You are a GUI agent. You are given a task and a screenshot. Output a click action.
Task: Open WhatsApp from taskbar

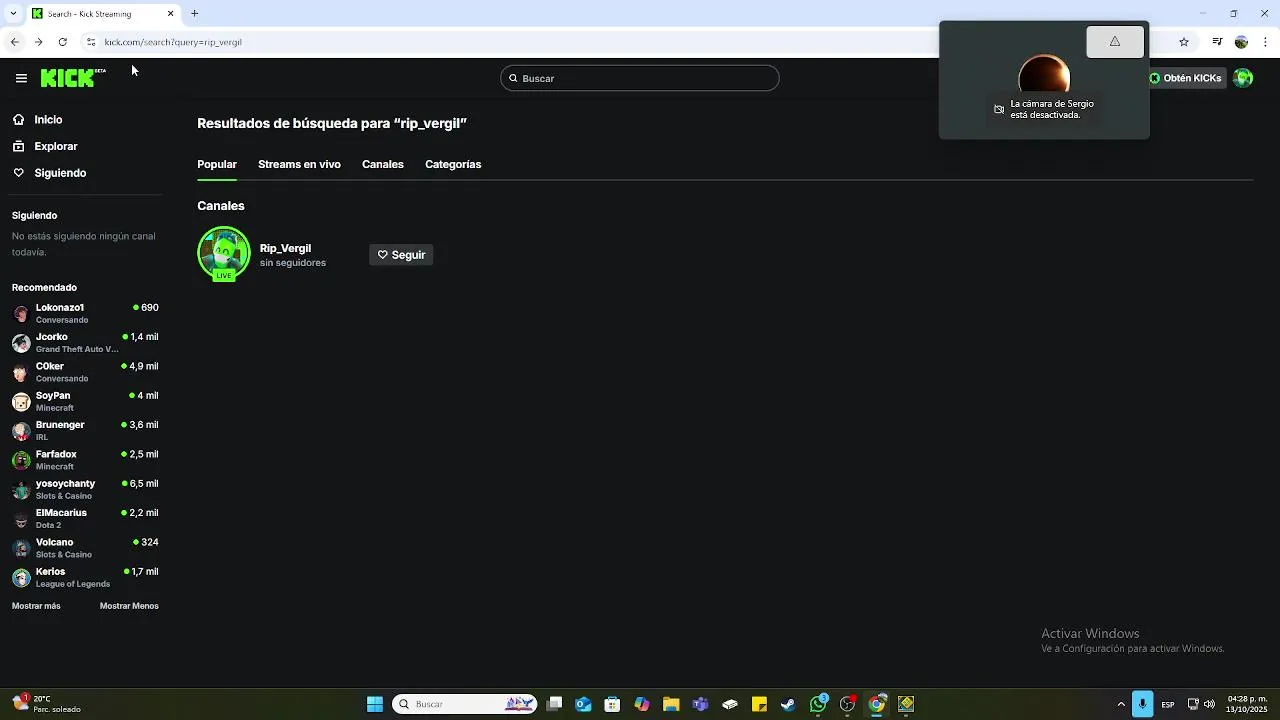tap(818, 704)
